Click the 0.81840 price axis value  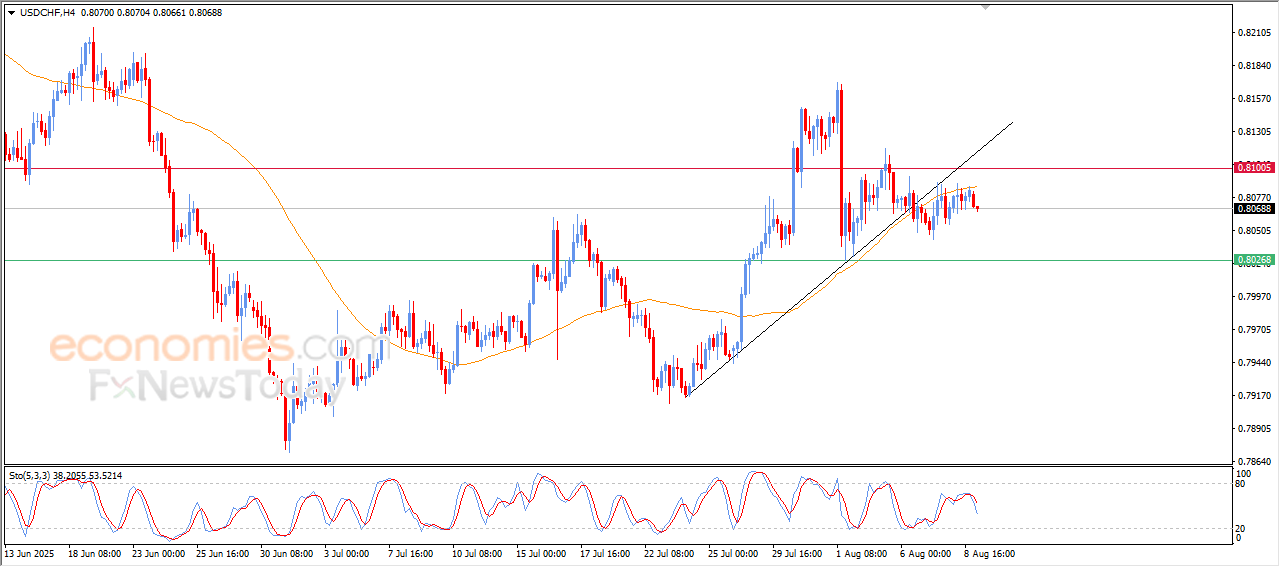tap(1255, 66)
